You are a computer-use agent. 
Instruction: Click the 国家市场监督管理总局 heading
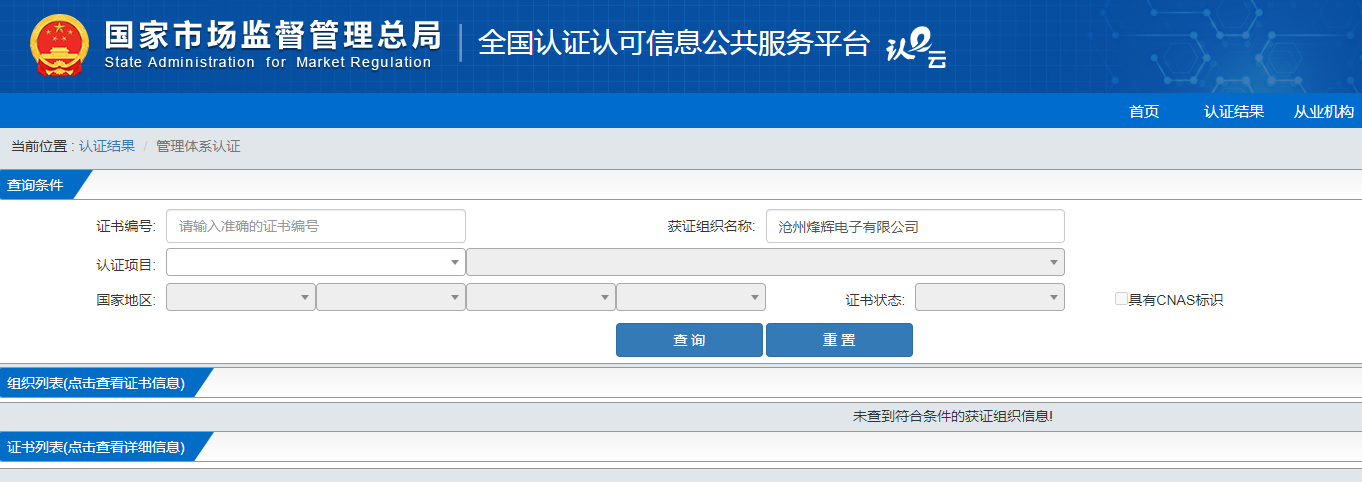pyautogui.click(x=272, y=34)
